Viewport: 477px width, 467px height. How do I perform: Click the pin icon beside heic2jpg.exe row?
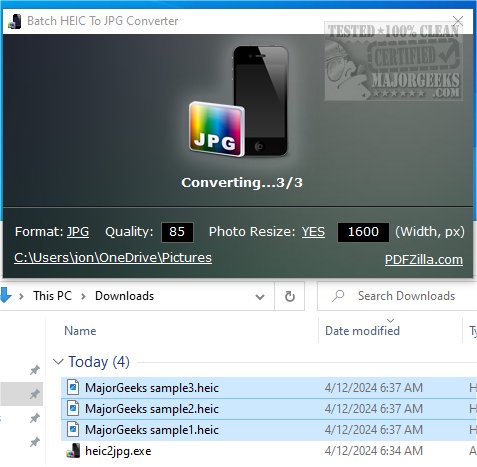35,442
